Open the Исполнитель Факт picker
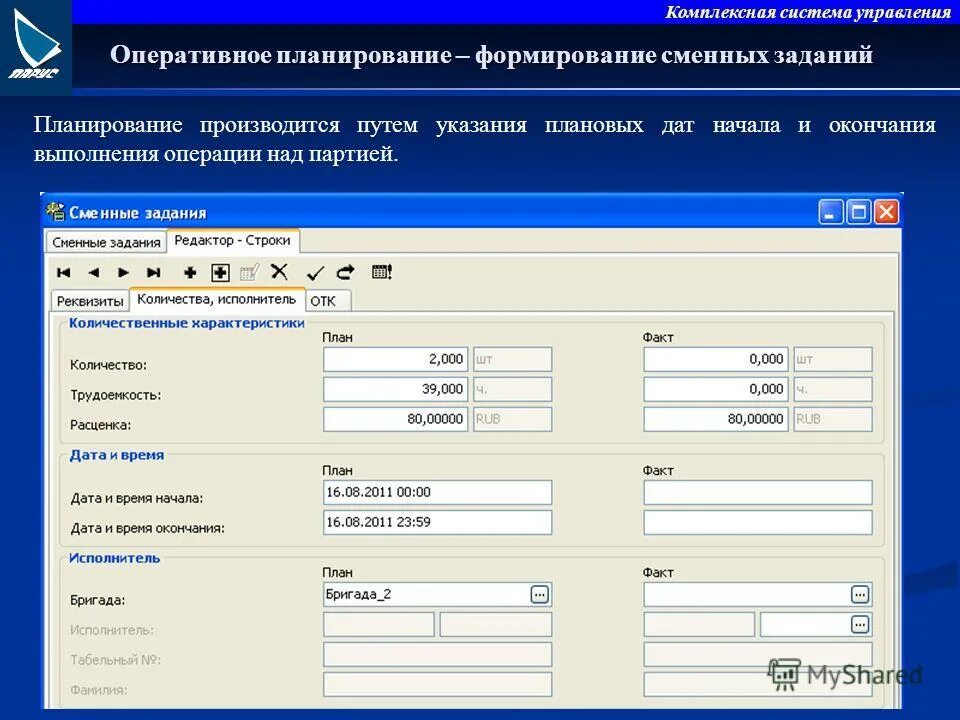The image size is (960, 720). click(861, 623)
